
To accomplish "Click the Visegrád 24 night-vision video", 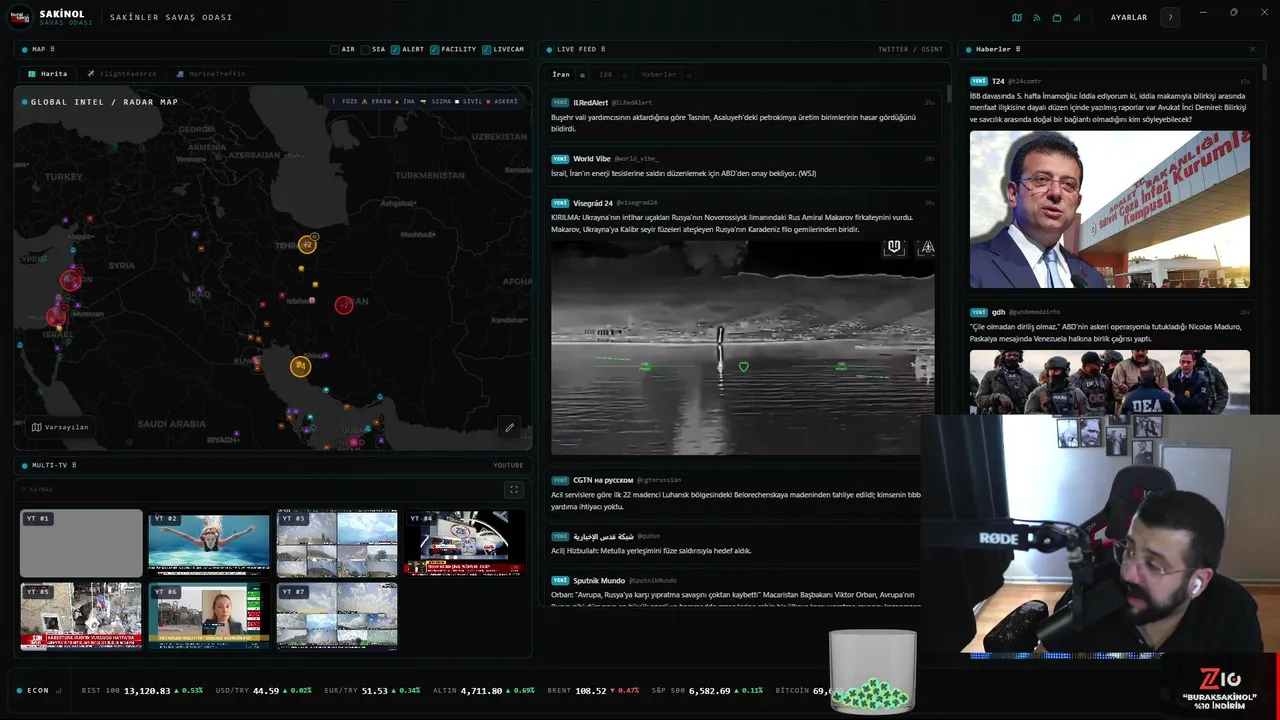I will tap(743, 347).
